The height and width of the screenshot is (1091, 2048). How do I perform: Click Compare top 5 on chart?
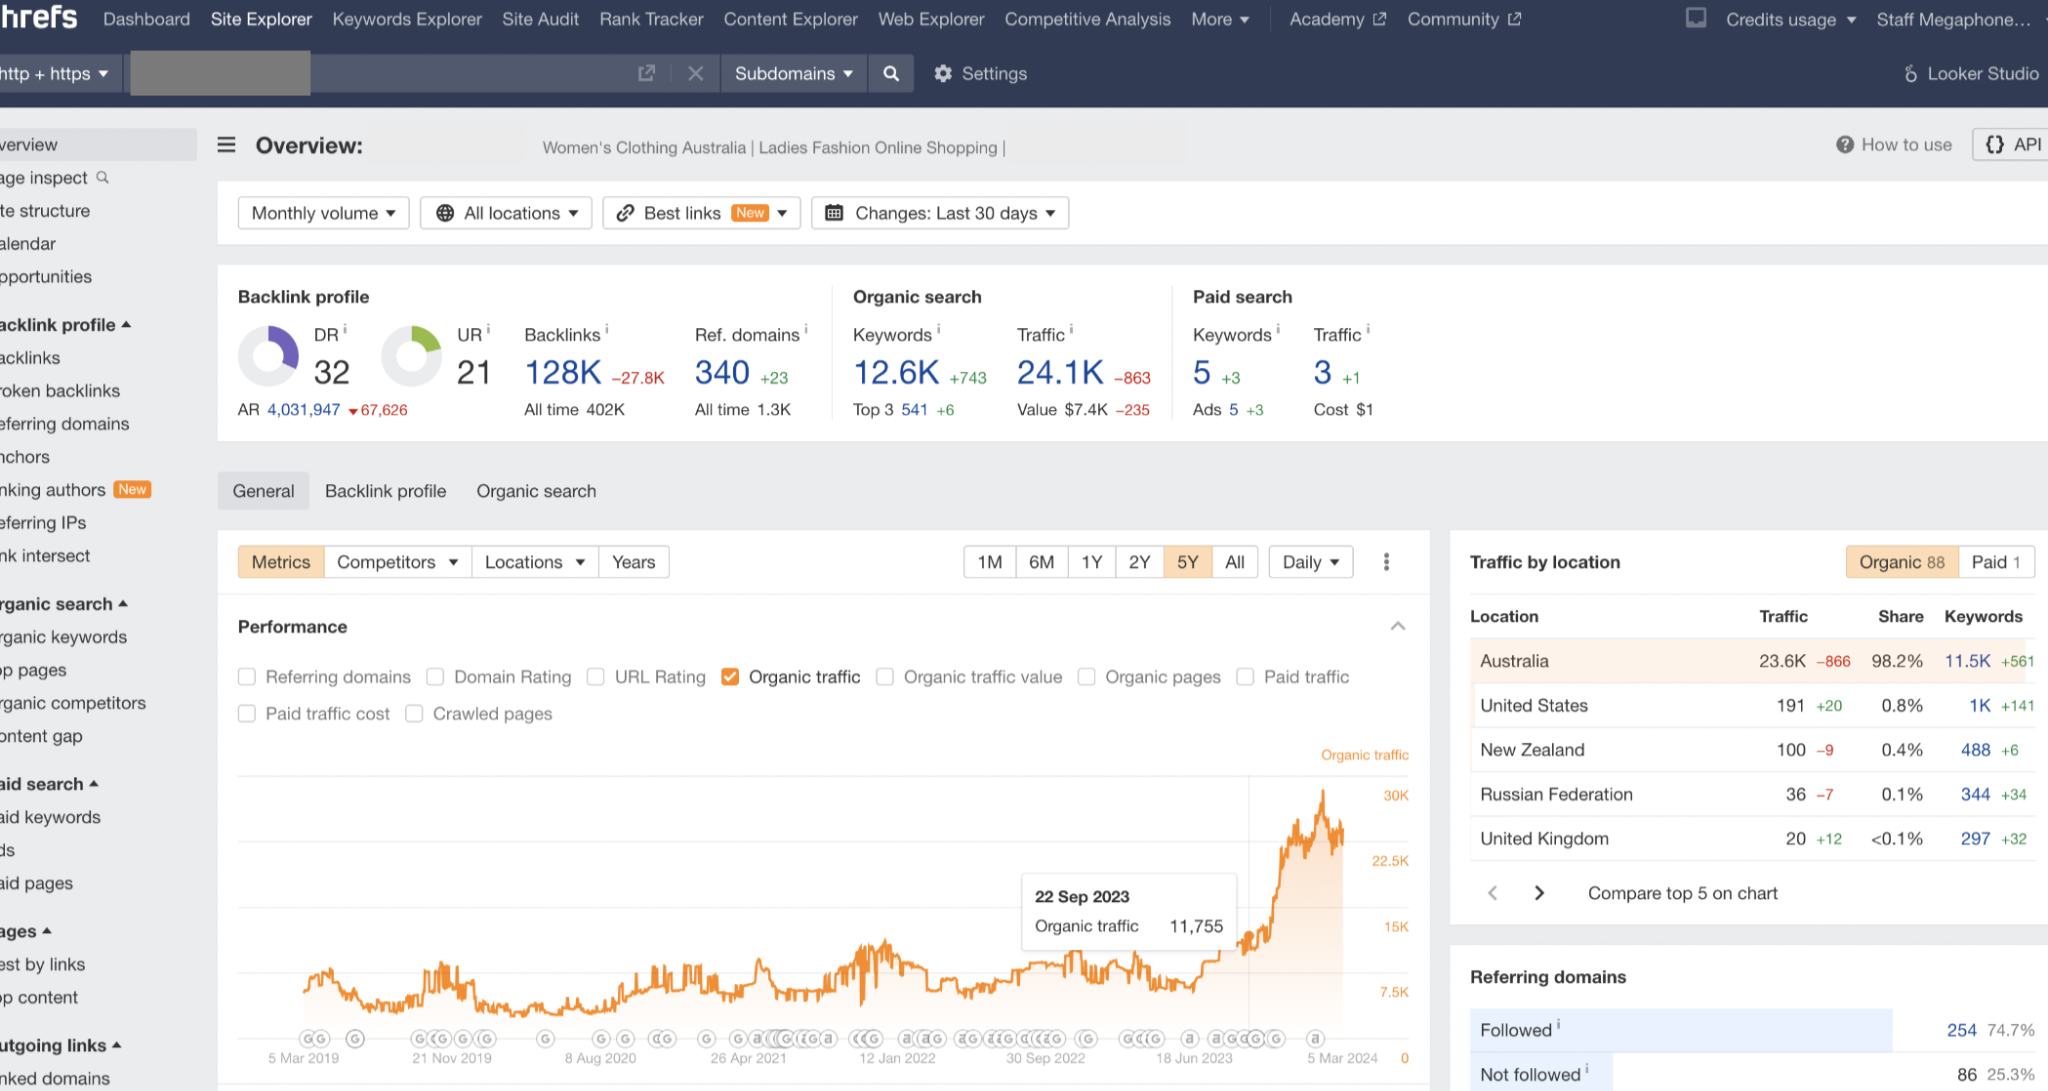1682,893
